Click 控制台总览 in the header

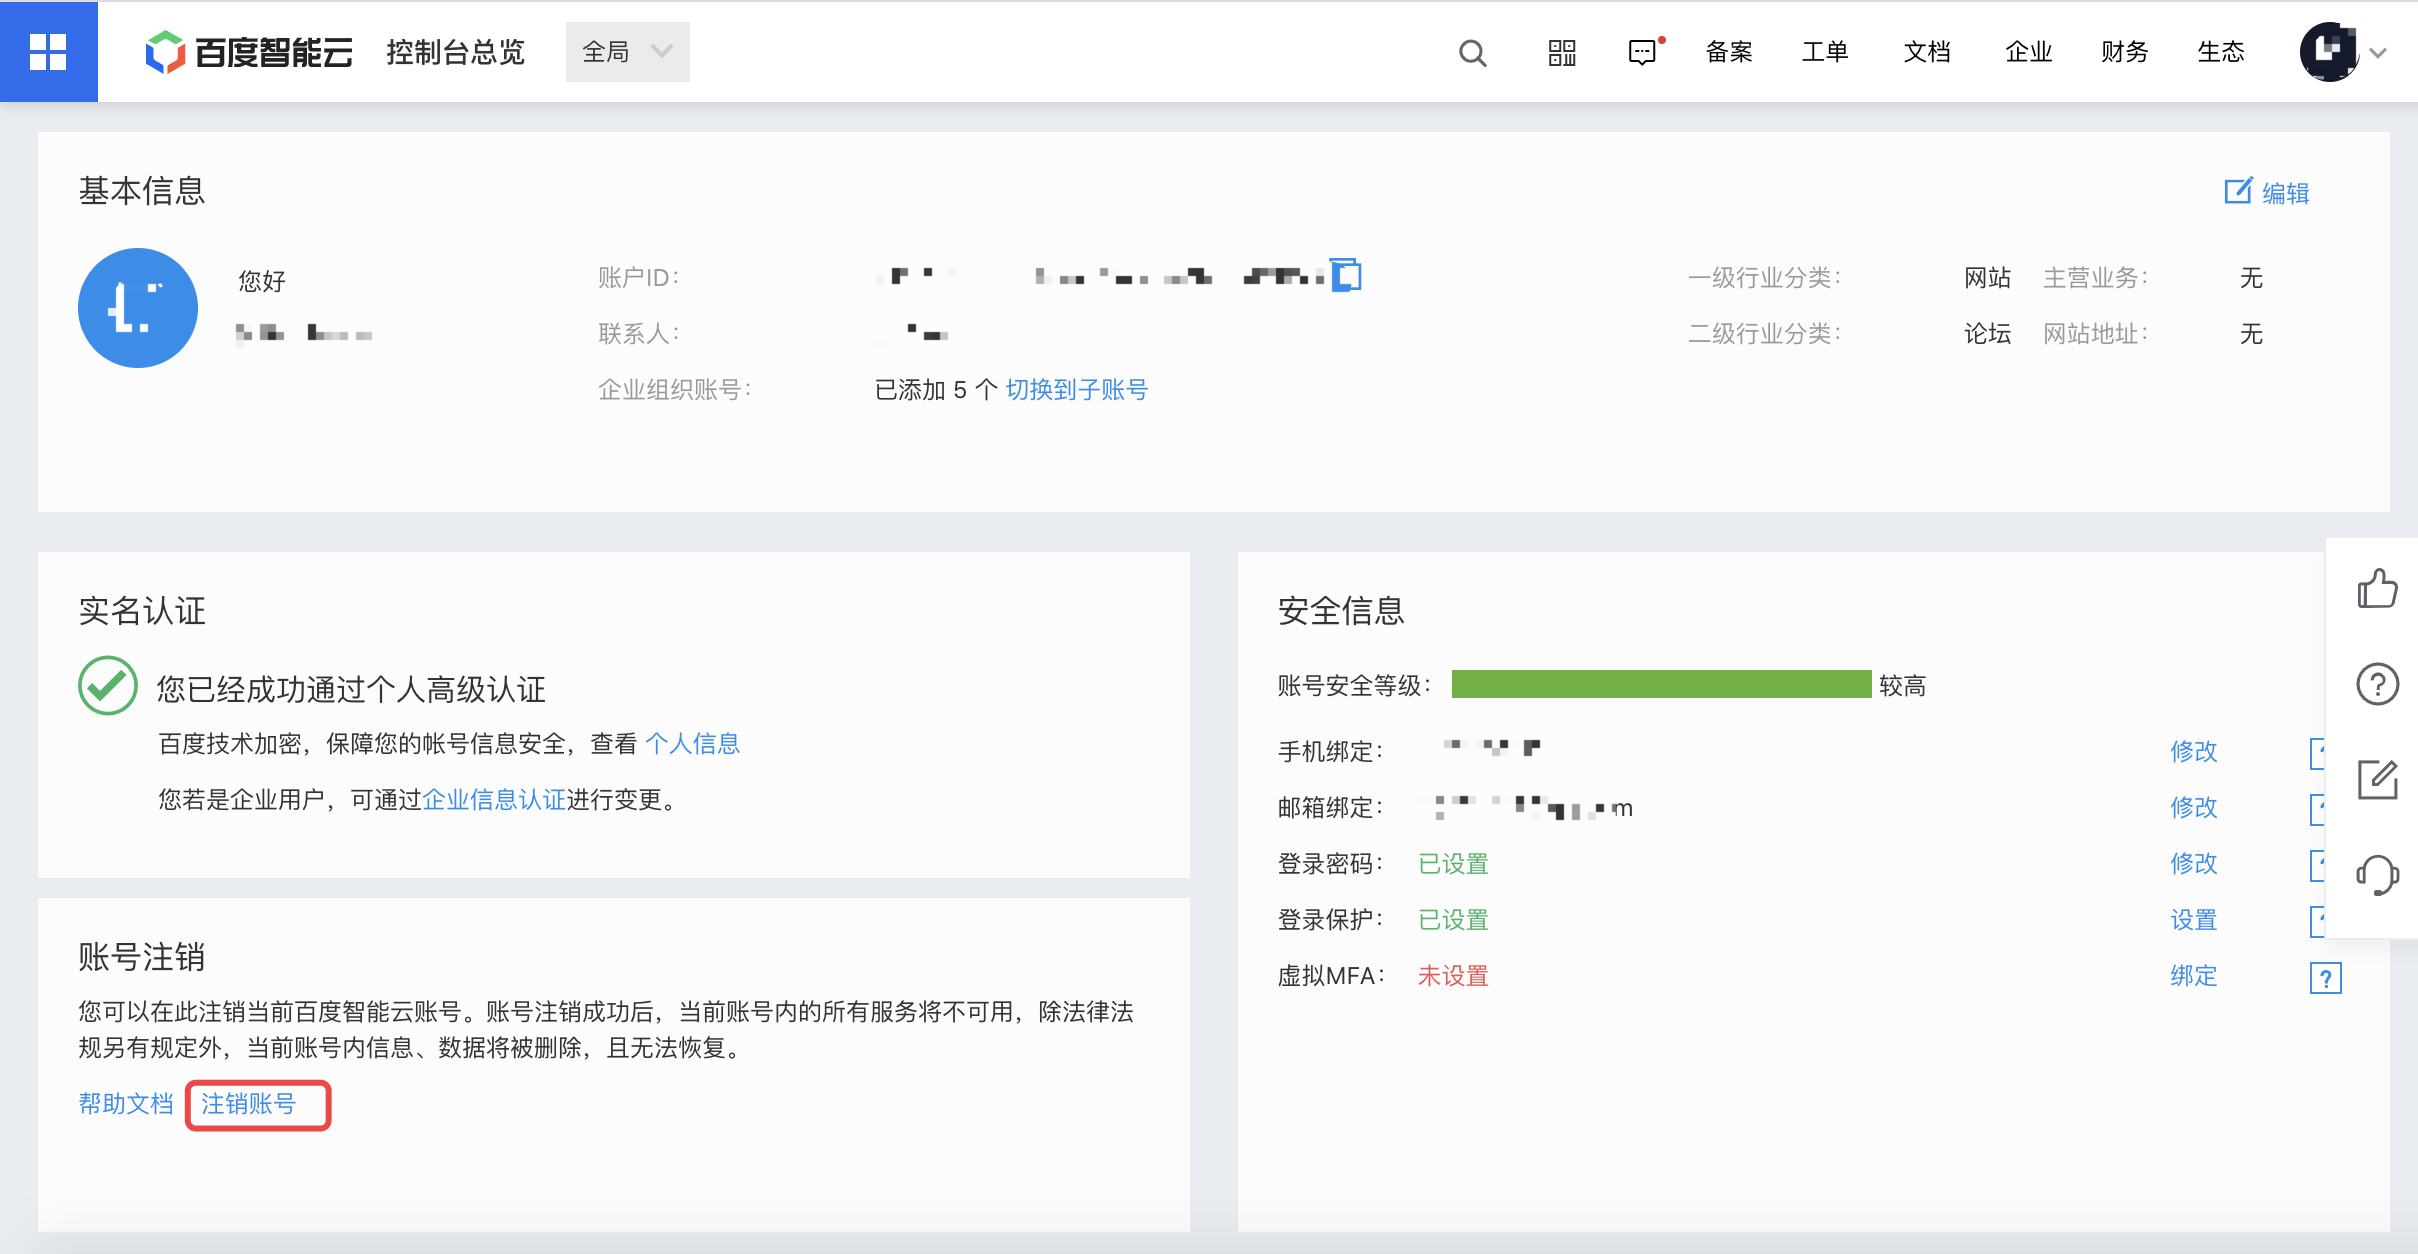coord(455,52)
